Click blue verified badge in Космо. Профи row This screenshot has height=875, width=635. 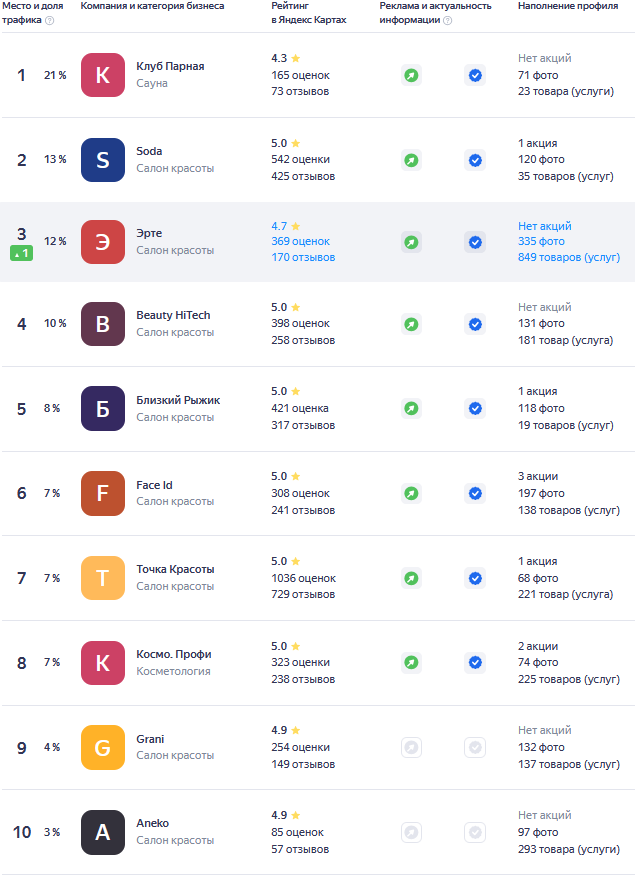coord(475,662)
